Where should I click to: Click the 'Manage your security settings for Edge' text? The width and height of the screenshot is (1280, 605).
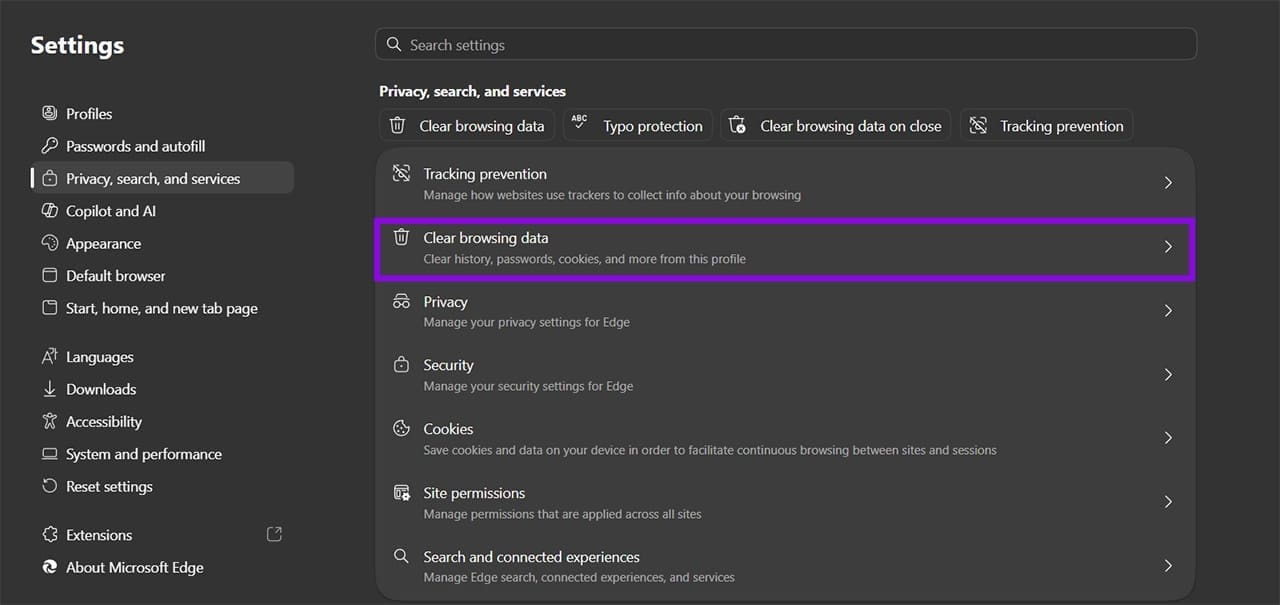[528, 386]
